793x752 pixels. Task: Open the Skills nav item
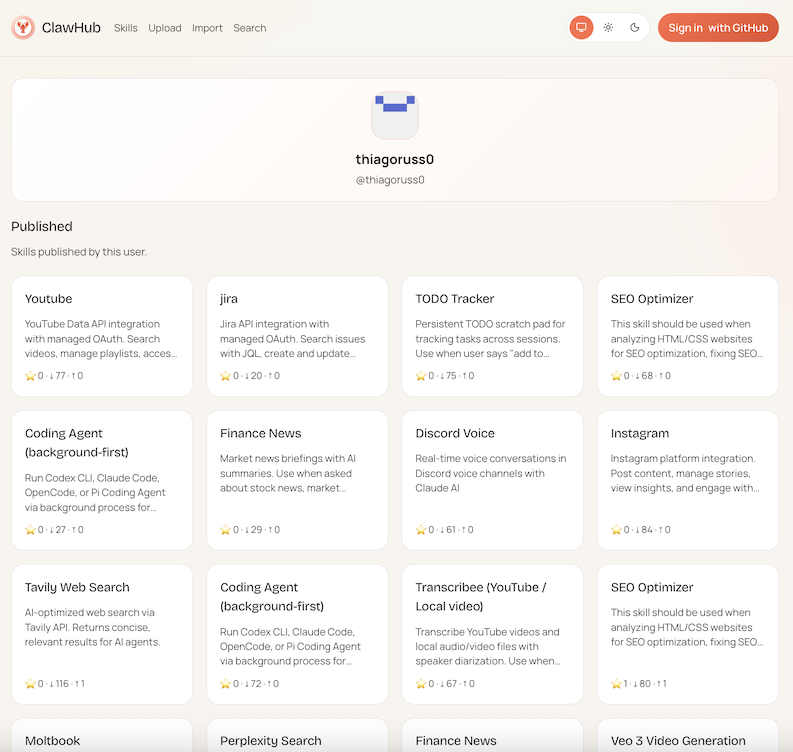point(126,28)
